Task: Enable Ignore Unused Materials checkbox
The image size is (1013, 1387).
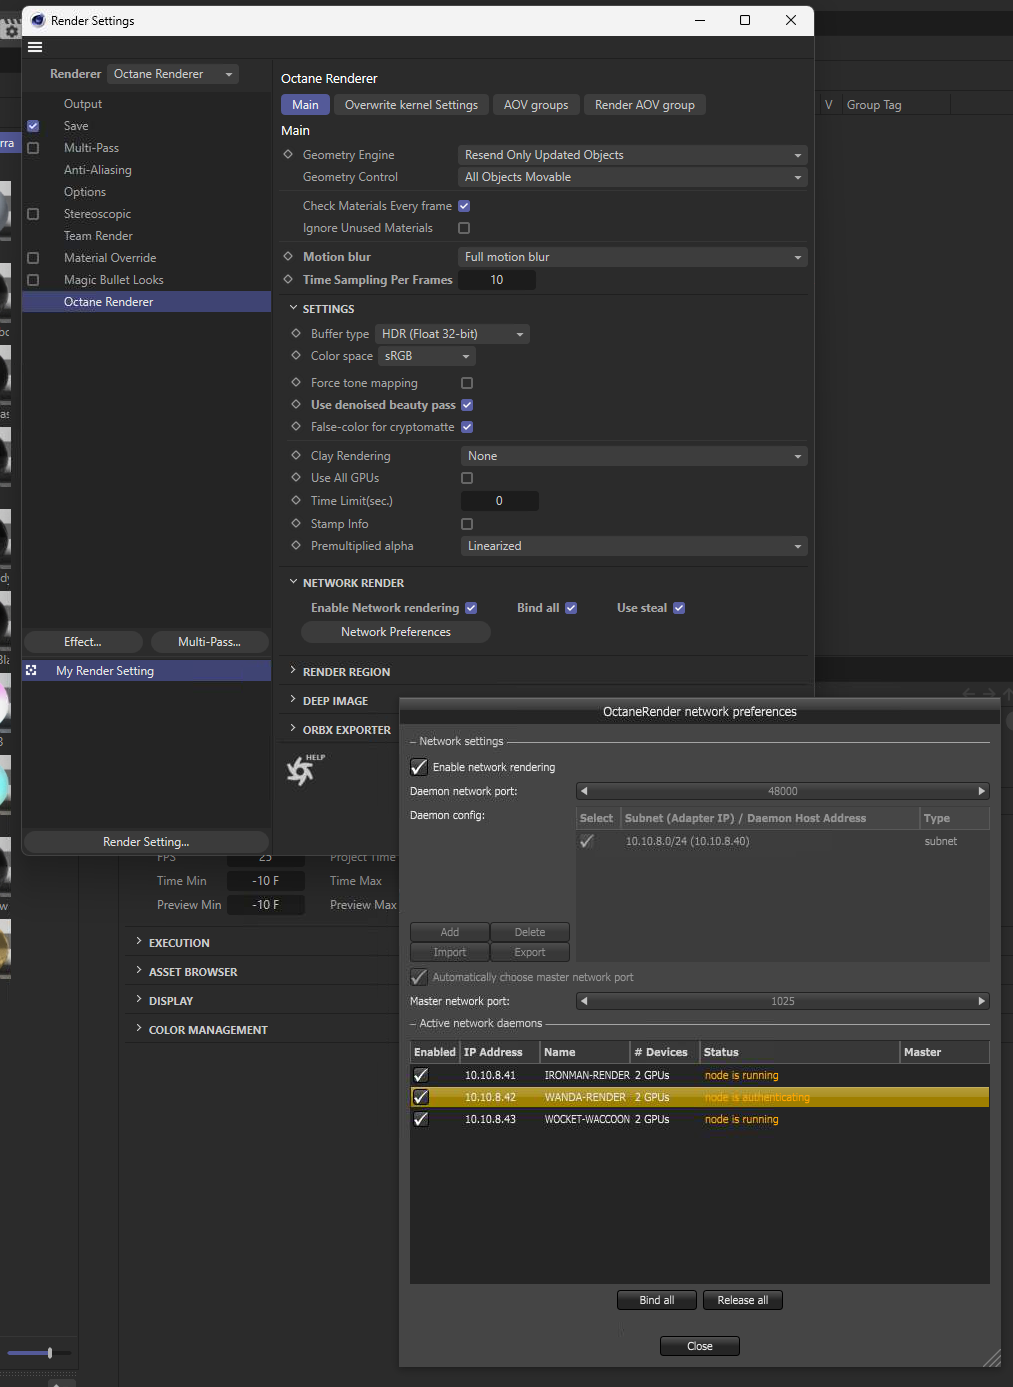Action: click(464, 228)
